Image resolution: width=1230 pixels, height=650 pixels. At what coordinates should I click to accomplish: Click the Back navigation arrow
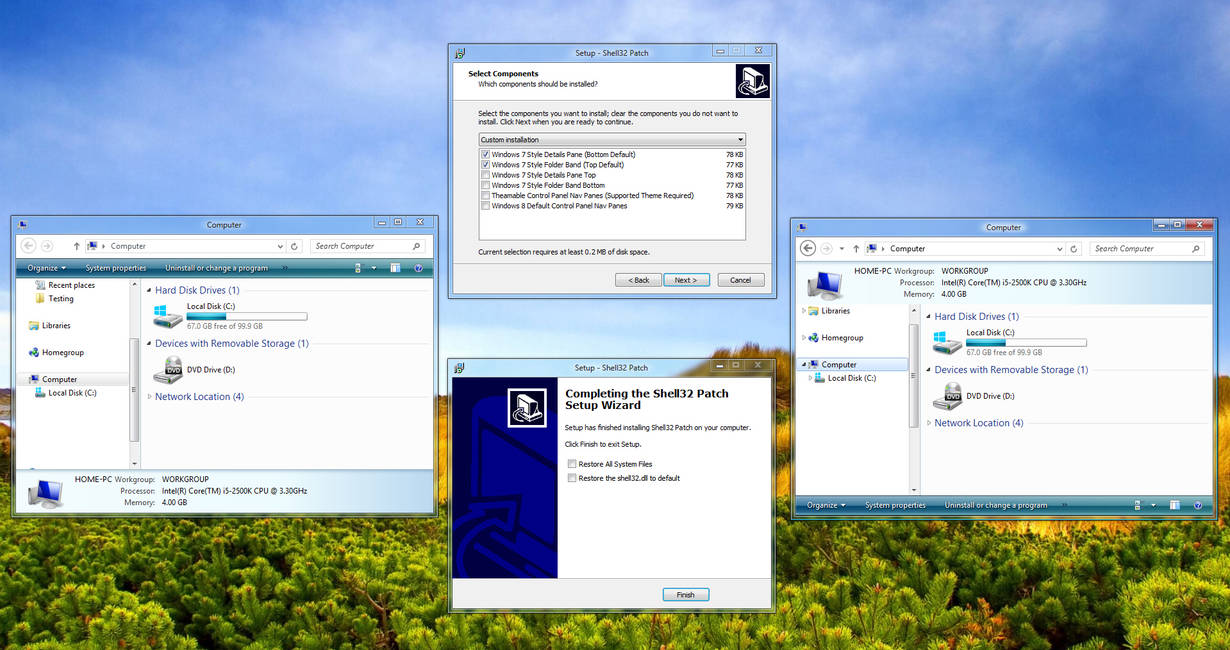click(x=28, y=245)
